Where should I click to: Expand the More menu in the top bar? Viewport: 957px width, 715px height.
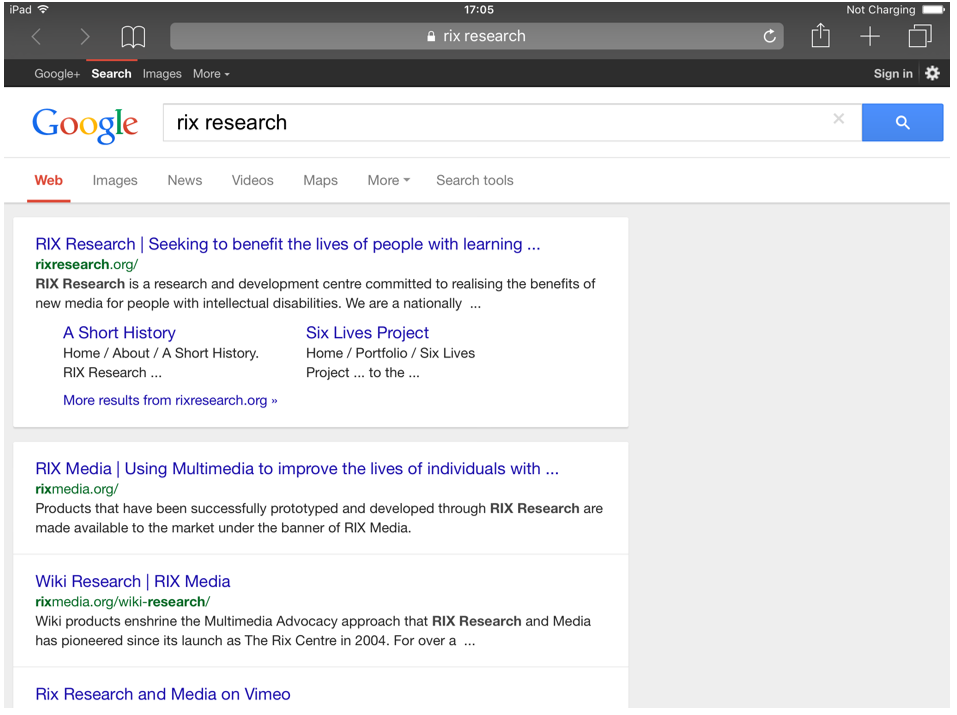tap(211, 74)
